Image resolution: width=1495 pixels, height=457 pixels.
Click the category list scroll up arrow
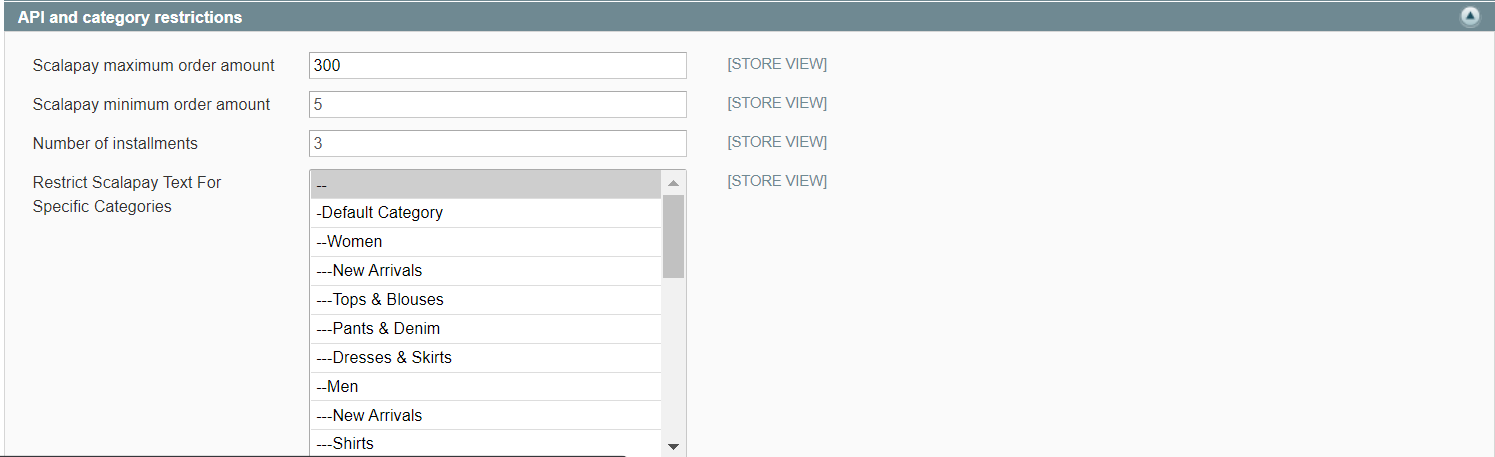(673, 183)
